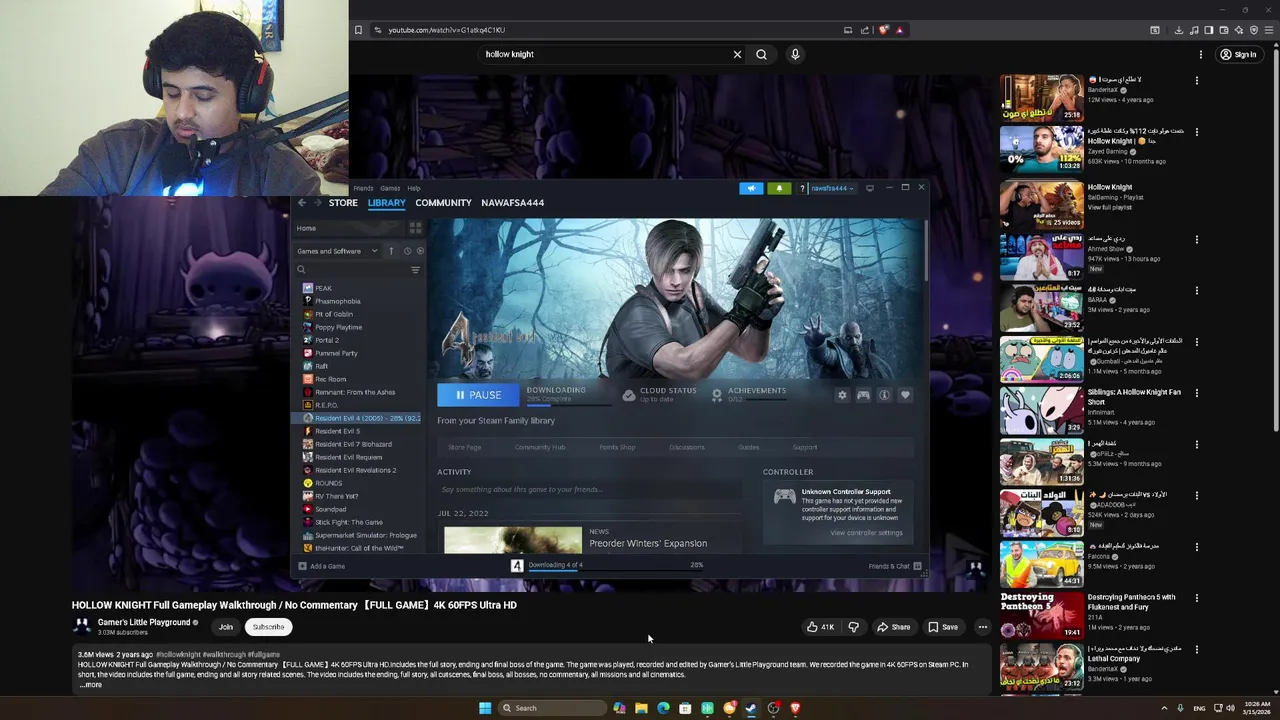Like the Hollow Knight video
1280x720 pixels.
point(820,627)
